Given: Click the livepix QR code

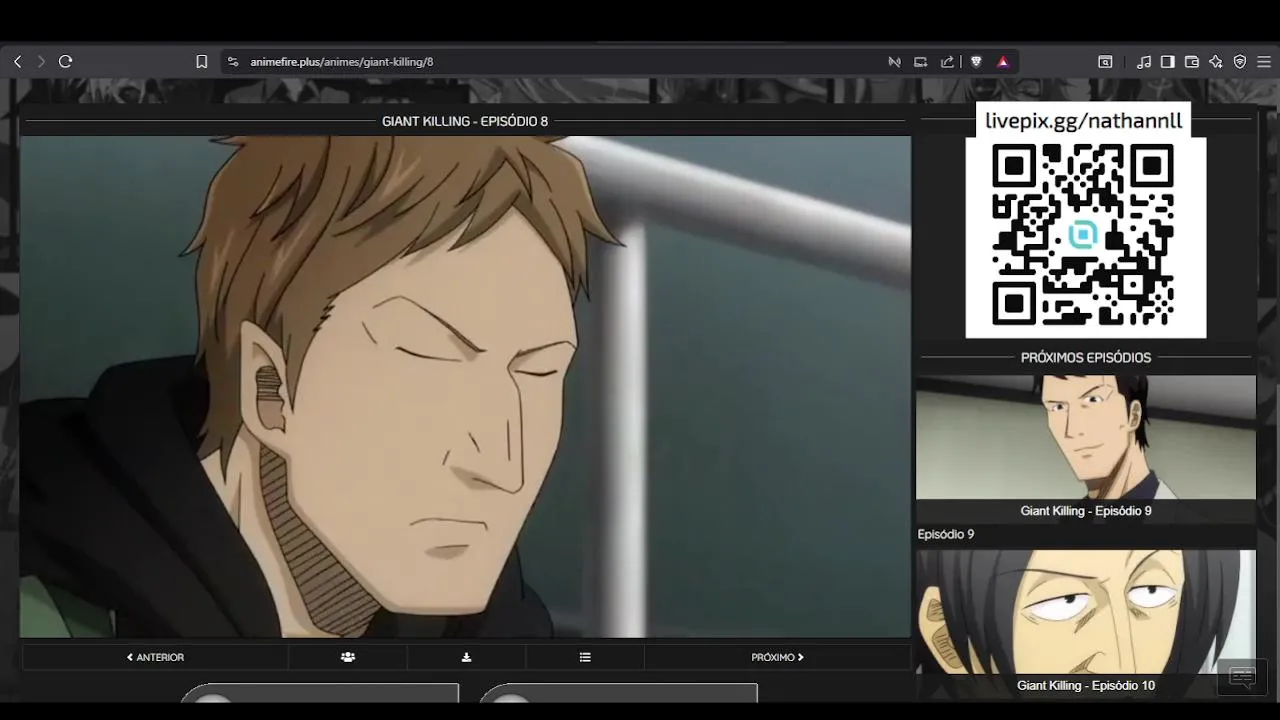Looking at the screenshot, I should point(1083,235).
